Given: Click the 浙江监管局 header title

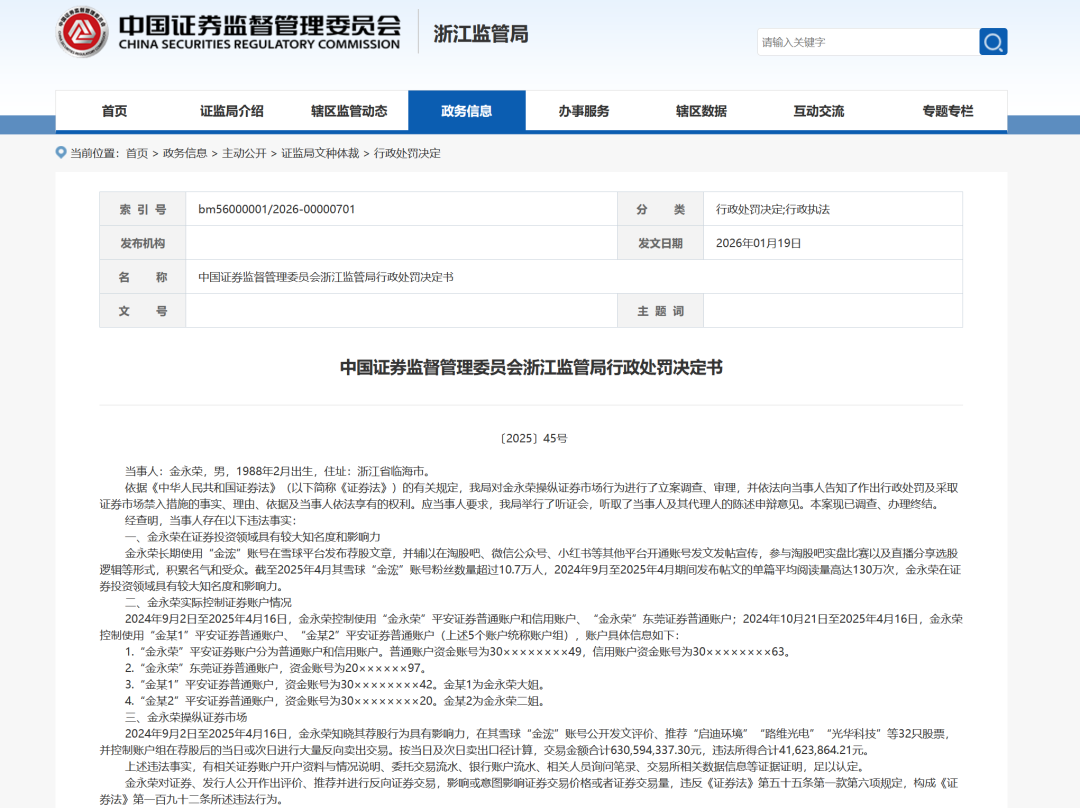Looking at the screenshot, I should click(481, 34).
